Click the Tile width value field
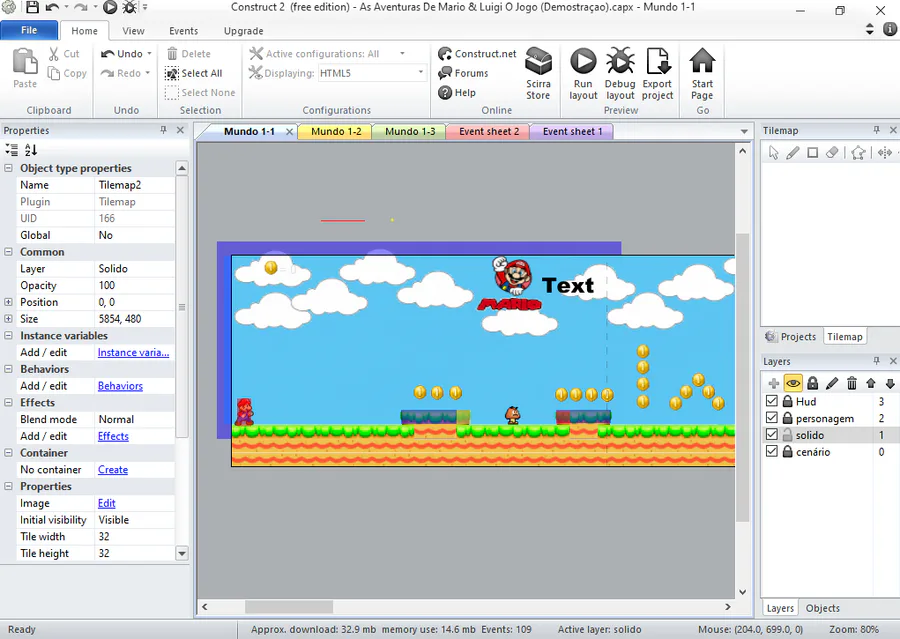The width and height of the screenshot is (900, 639). point(135,536)
